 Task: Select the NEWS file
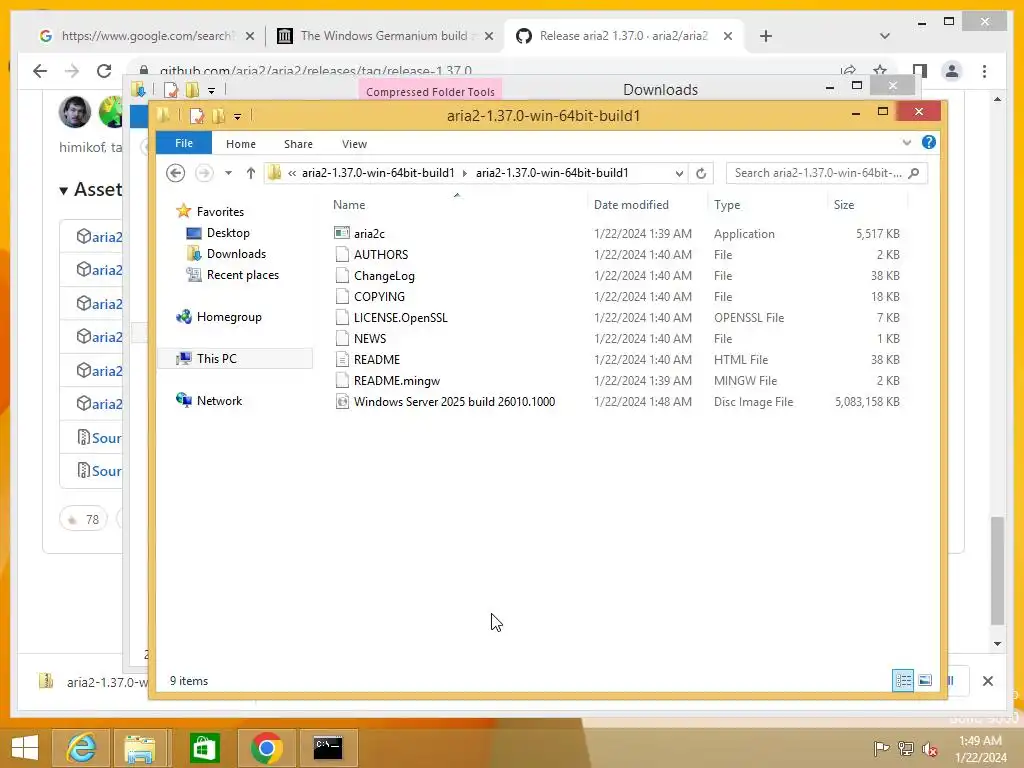tap(370, 338)
